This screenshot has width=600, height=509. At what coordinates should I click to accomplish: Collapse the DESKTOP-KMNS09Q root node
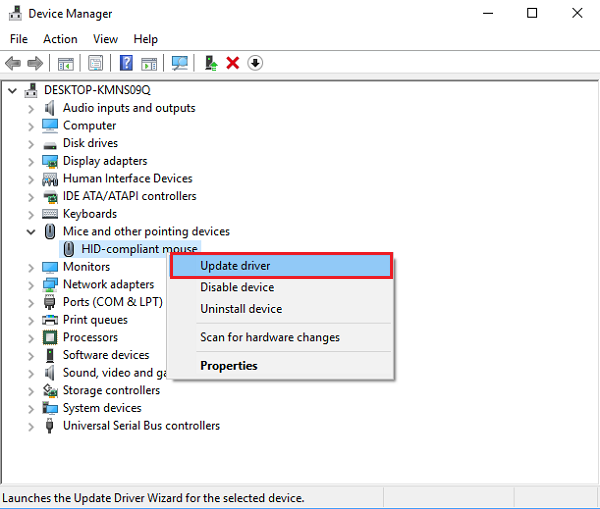12,90
